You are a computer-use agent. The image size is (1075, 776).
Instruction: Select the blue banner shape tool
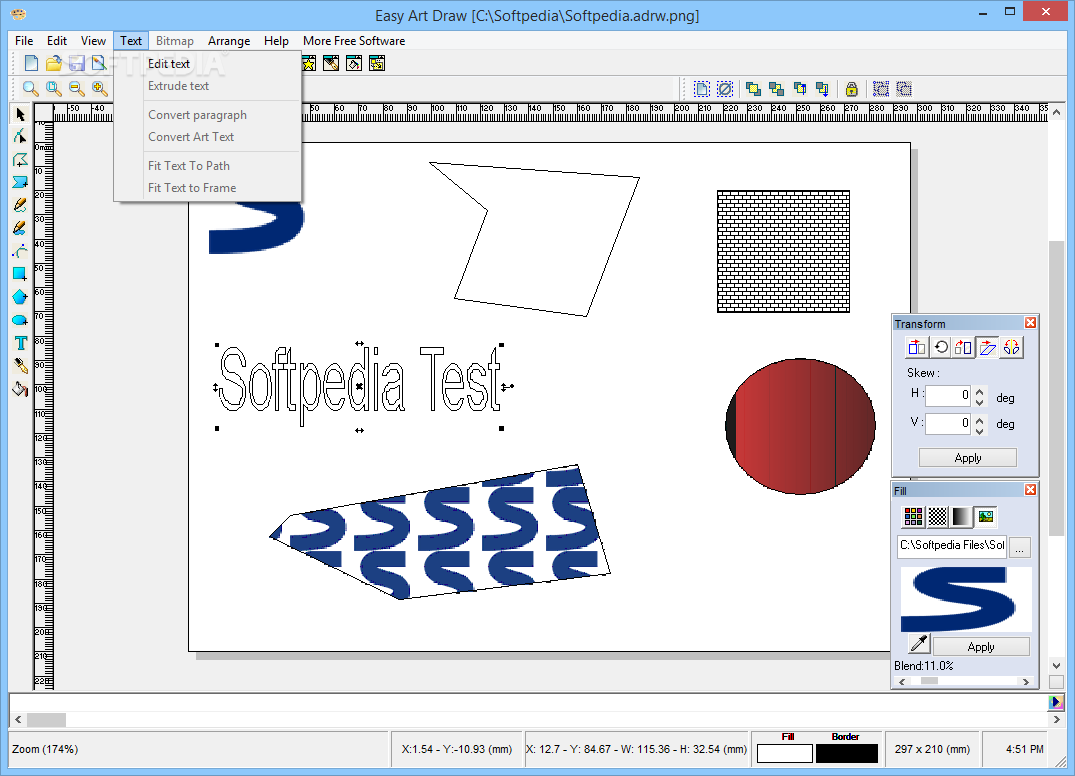(x=20, y=182)
